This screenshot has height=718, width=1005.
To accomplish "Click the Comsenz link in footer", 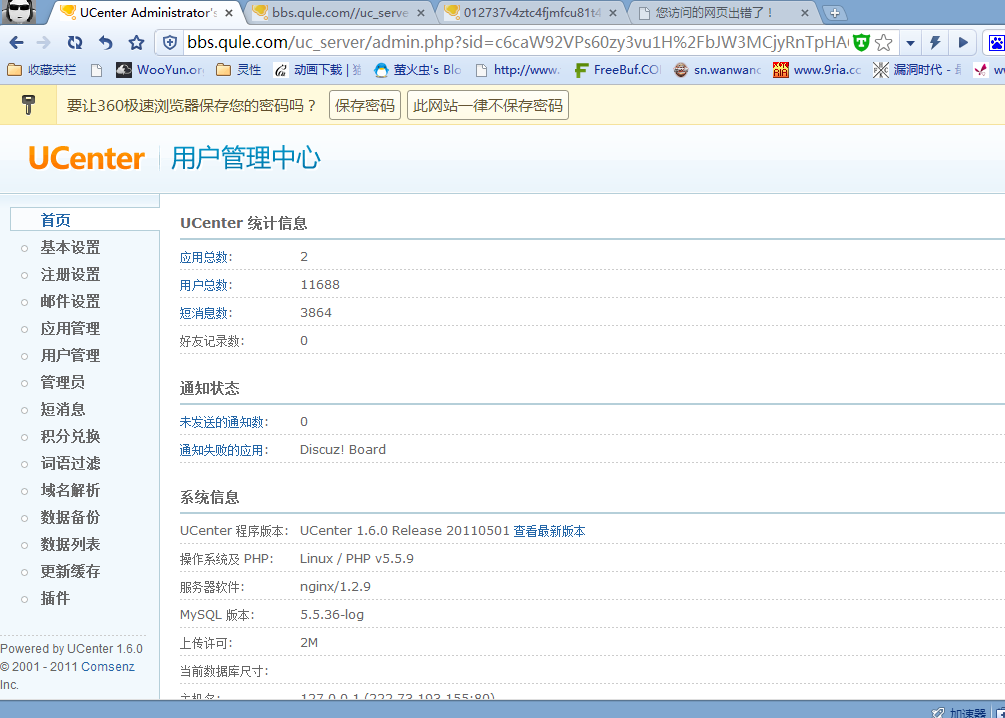I will (x=108, y=667).
